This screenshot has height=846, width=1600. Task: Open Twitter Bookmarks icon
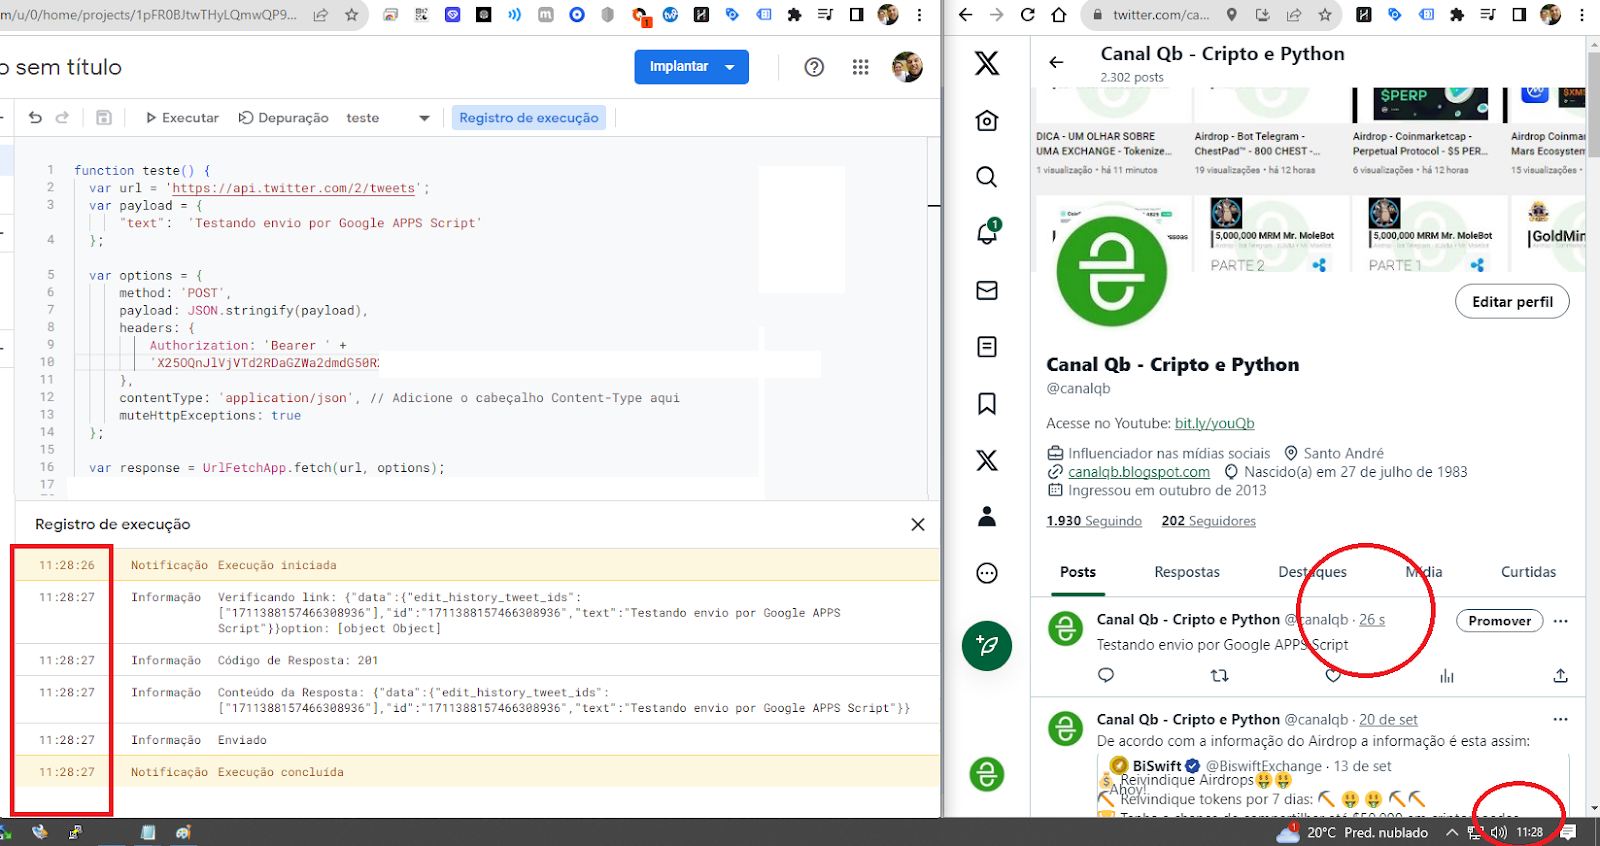[x=987, y=403]
